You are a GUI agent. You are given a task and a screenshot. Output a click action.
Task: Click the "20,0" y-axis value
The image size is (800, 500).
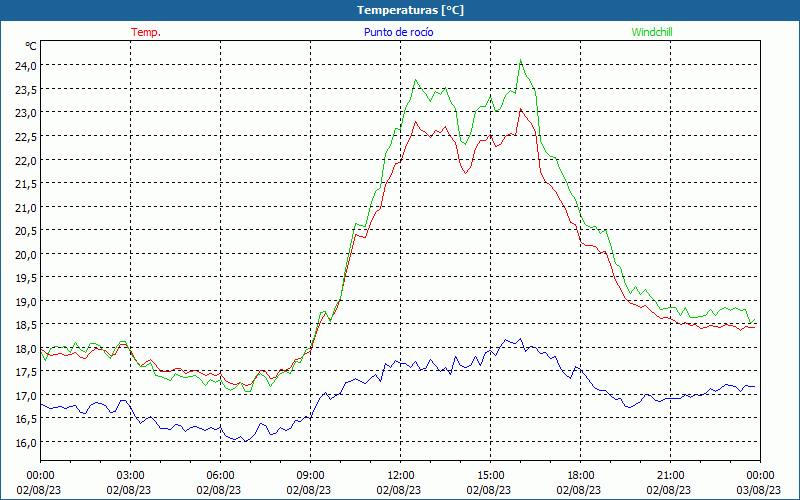coord(26,255)
